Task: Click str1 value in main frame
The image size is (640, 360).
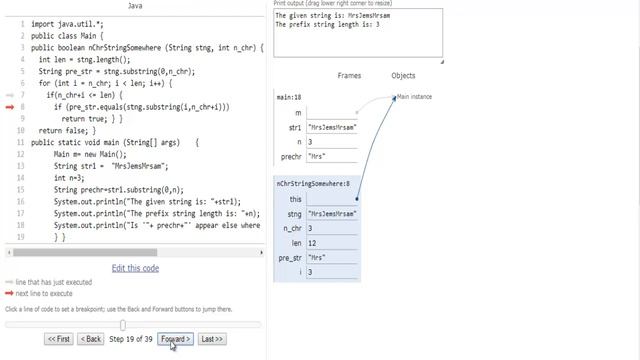Action: [332, 127]
